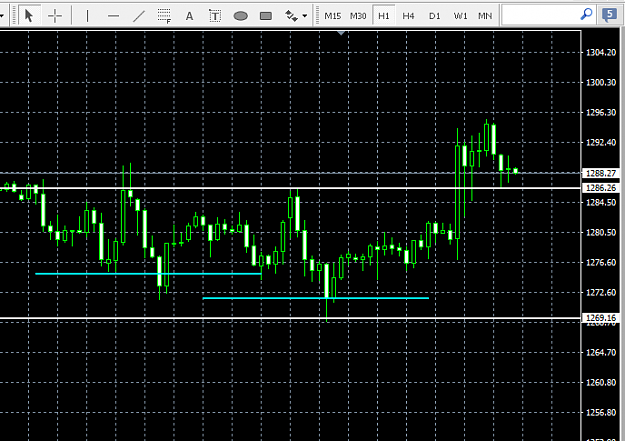Screen dimensions: 625x441
Task: Click the 1296.30 price axis label
Action: pos(601,112)
